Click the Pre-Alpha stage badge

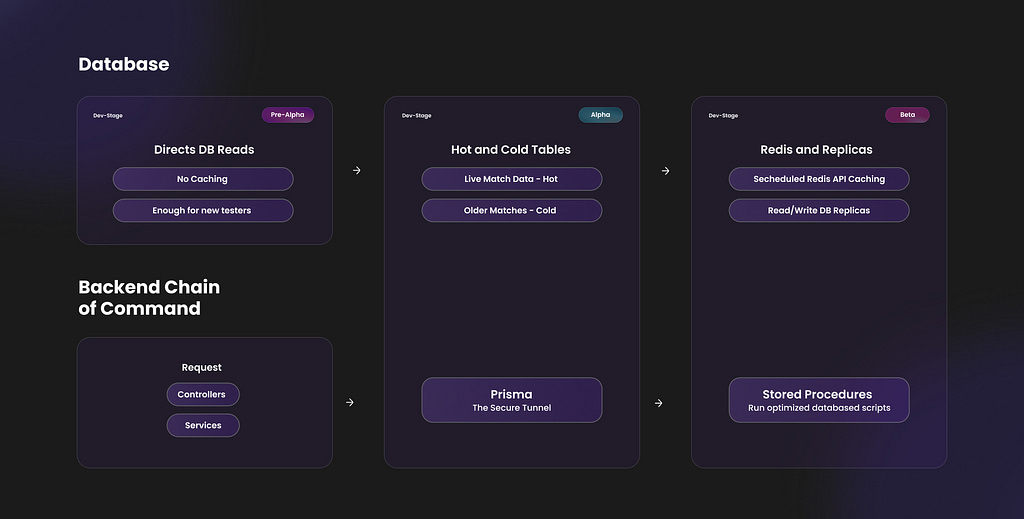[x=287, y=115]
